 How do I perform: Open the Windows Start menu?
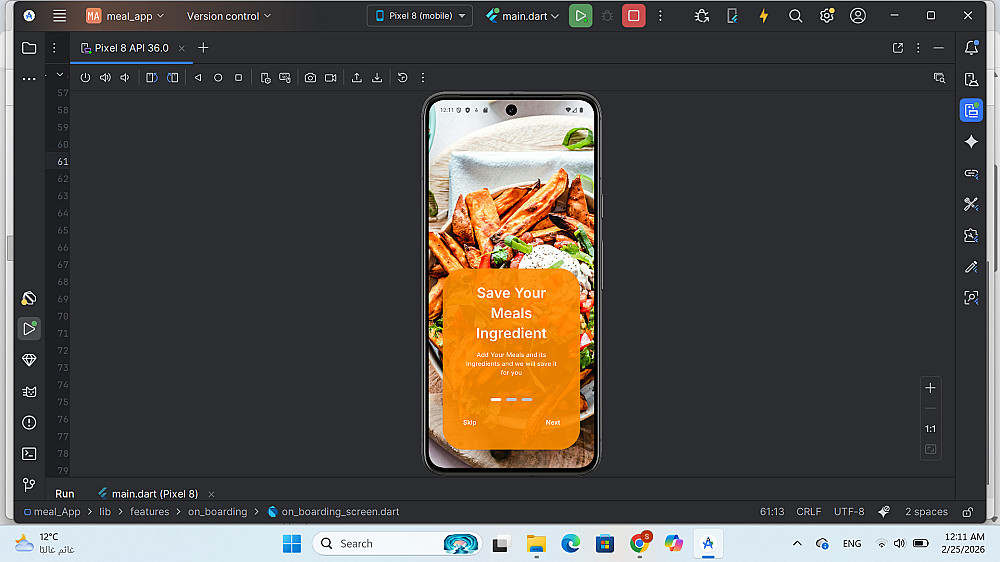[x=291, y=544]
